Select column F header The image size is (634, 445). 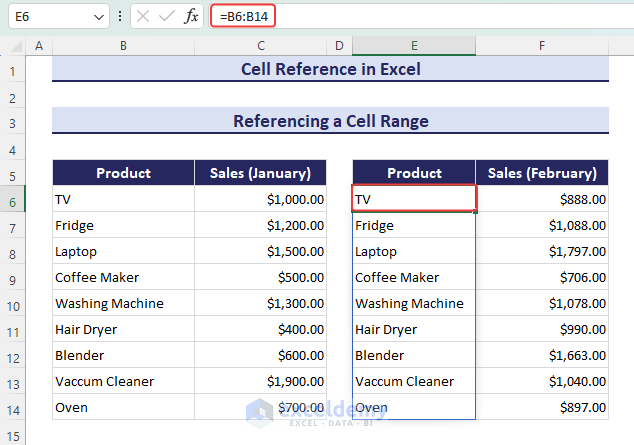coord(541,46)
